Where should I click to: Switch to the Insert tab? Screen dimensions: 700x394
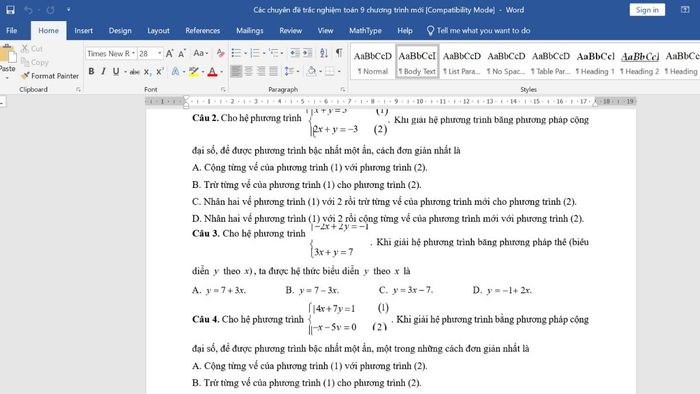coord(83,30)
